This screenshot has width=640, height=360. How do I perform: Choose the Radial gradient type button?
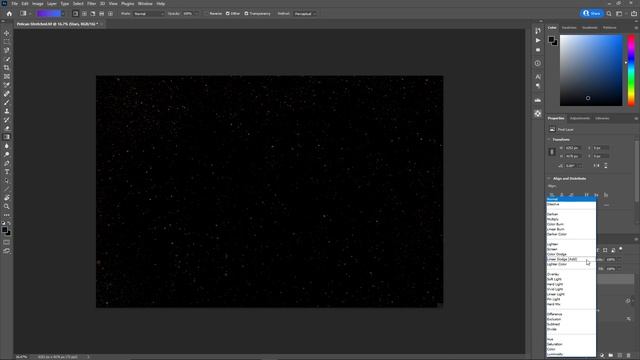[x=84, y=13]
